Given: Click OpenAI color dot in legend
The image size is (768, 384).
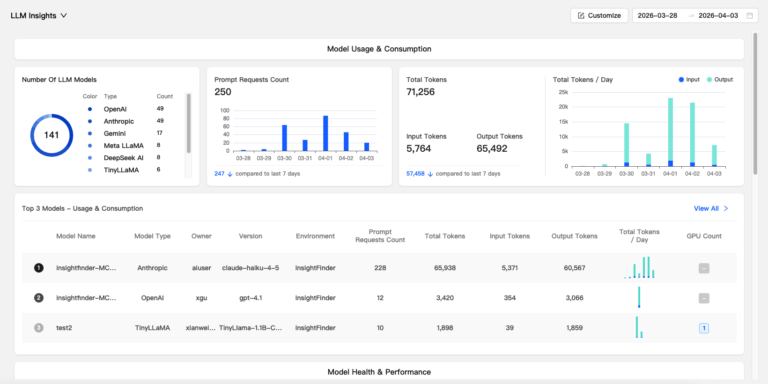Looking at the screenshot, I should [90, 109].
